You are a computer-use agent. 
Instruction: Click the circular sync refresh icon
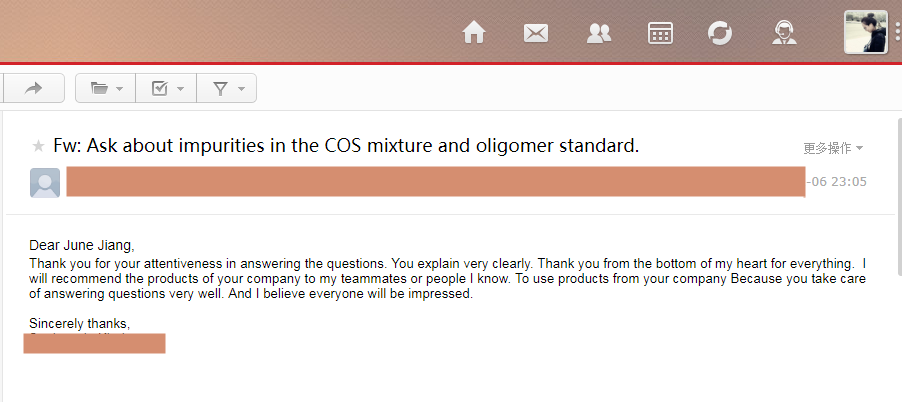pyautogui.click(x=719, y=33)
